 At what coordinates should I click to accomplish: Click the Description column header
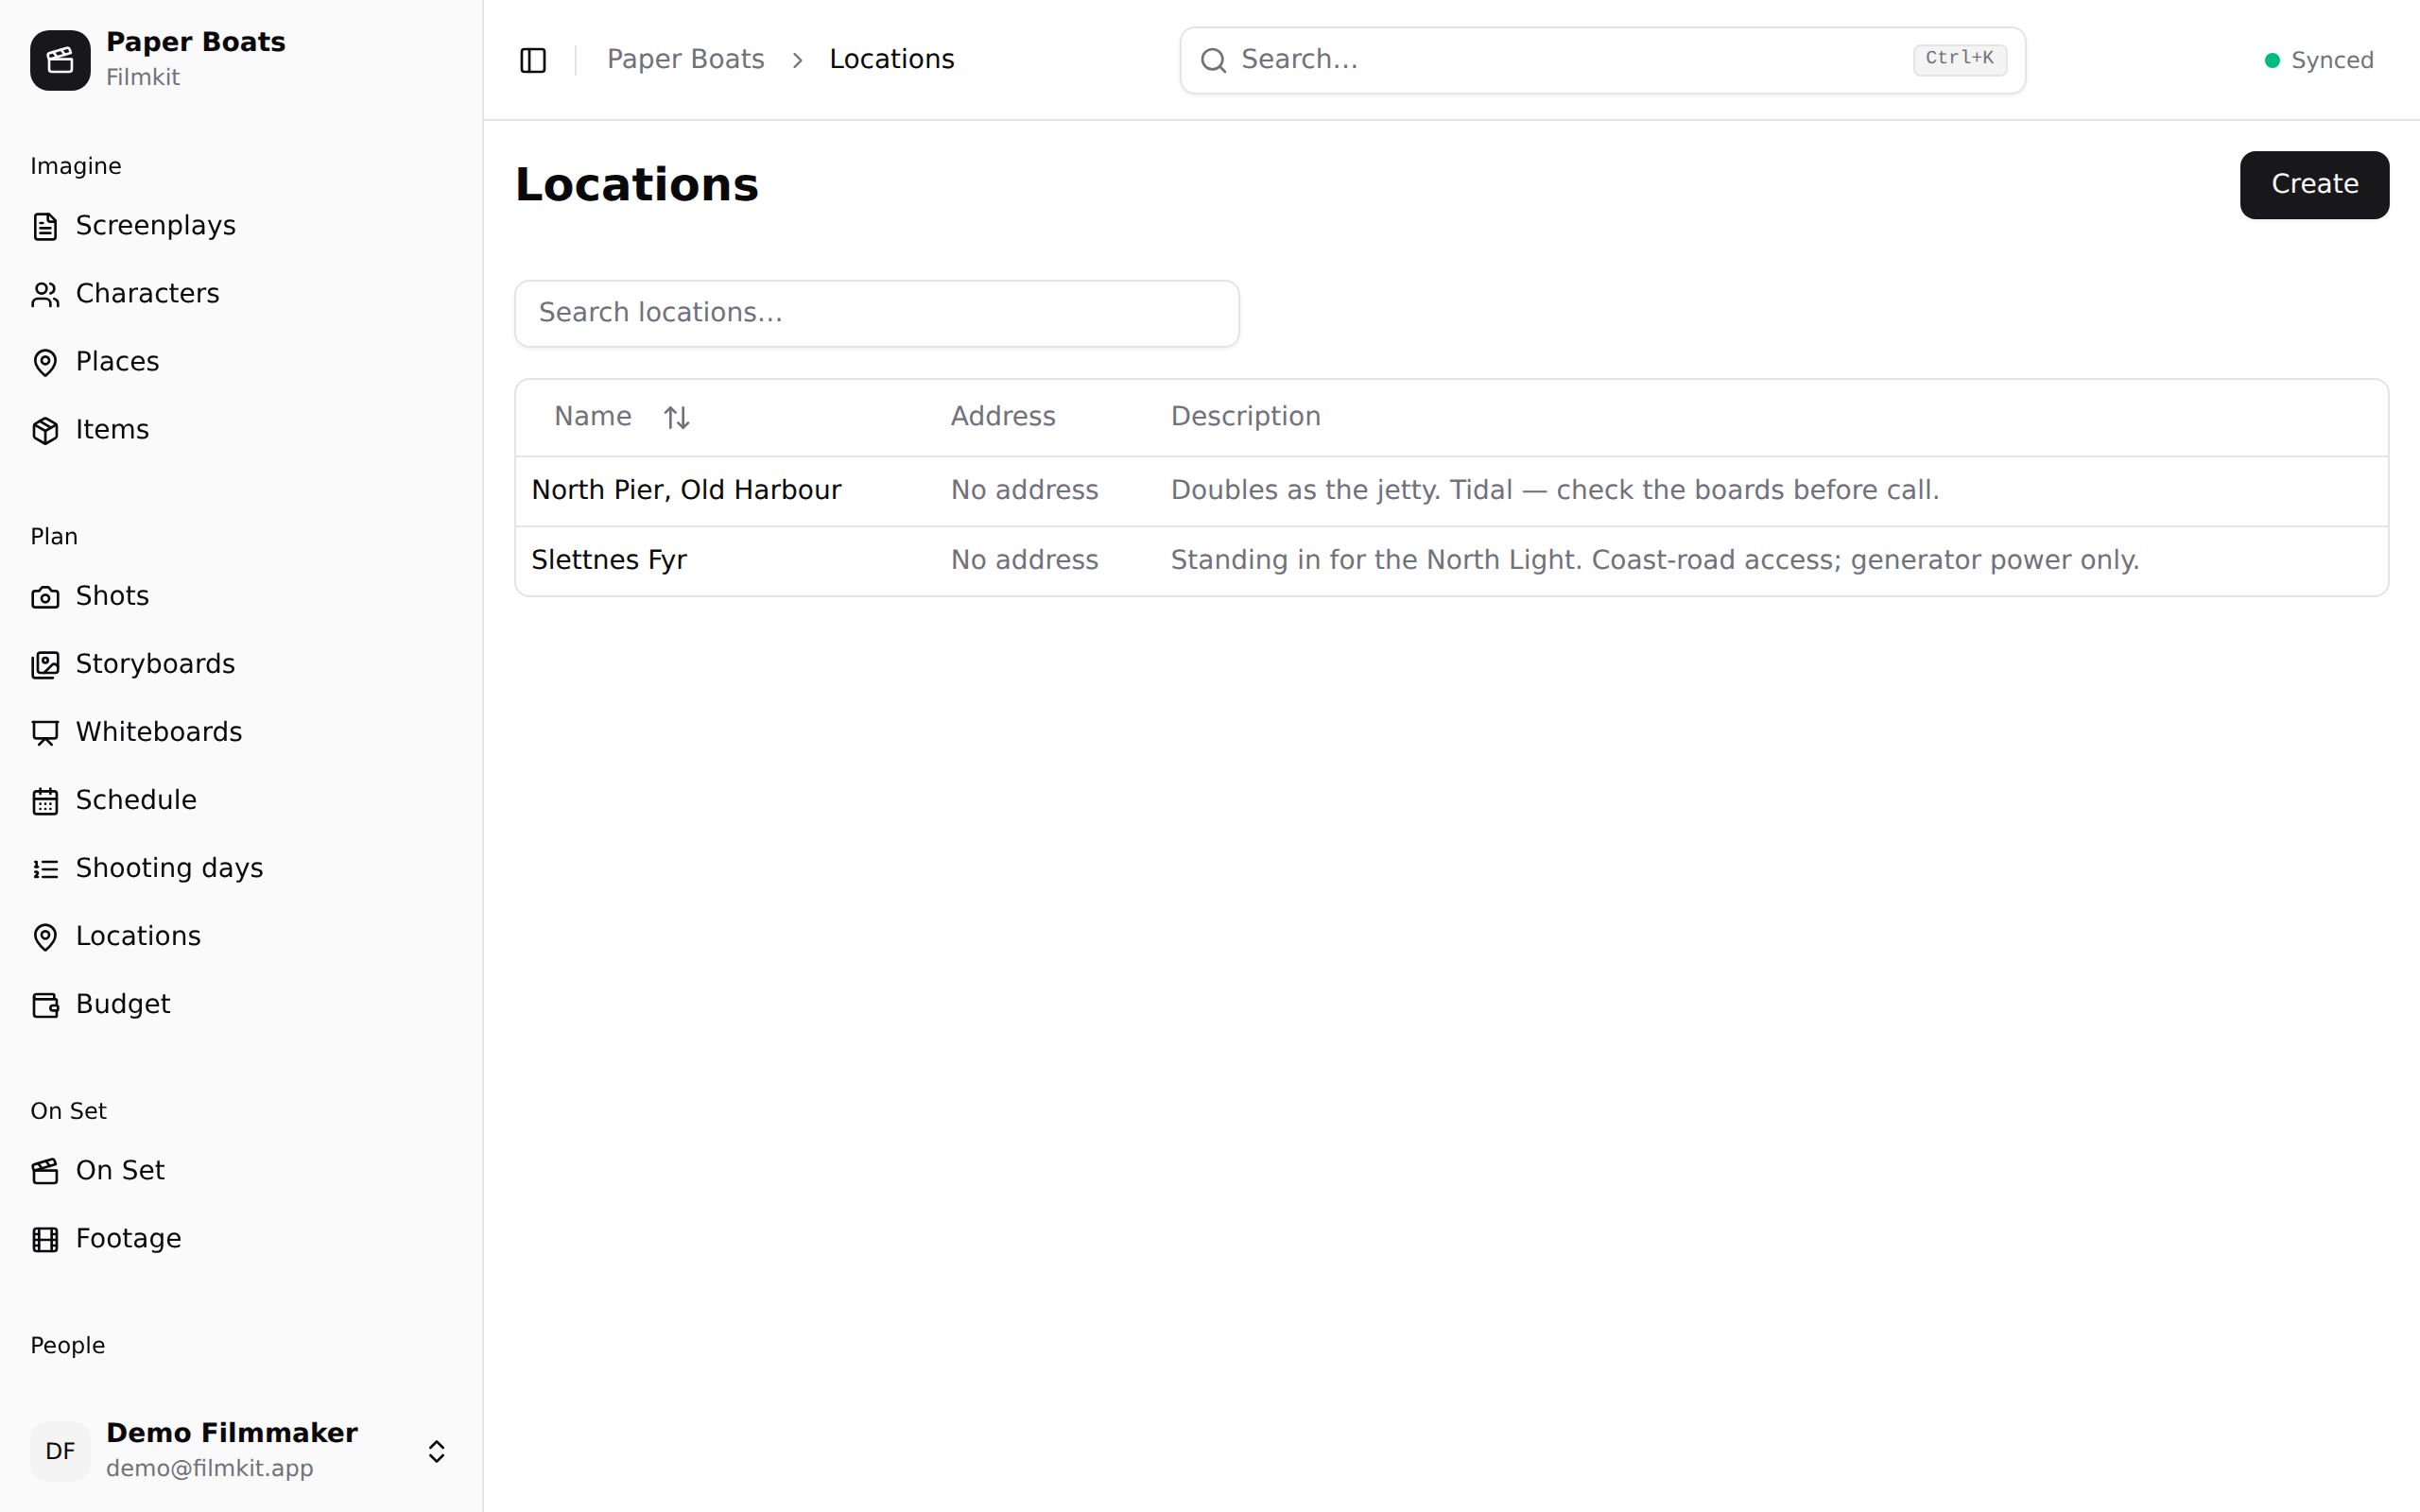(x=1245, y=416)
